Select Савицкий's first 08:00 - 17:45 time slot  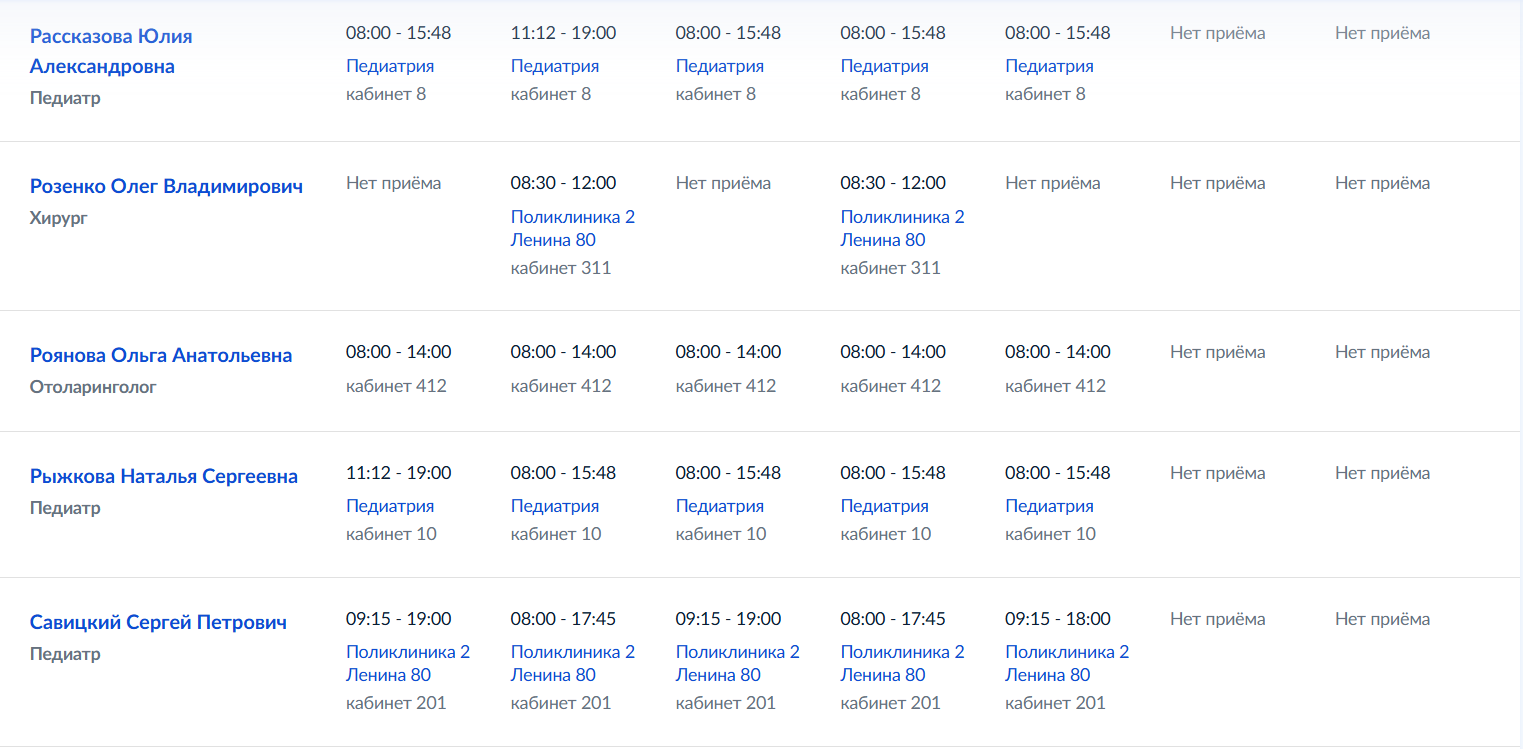click(x=563, y=619)
